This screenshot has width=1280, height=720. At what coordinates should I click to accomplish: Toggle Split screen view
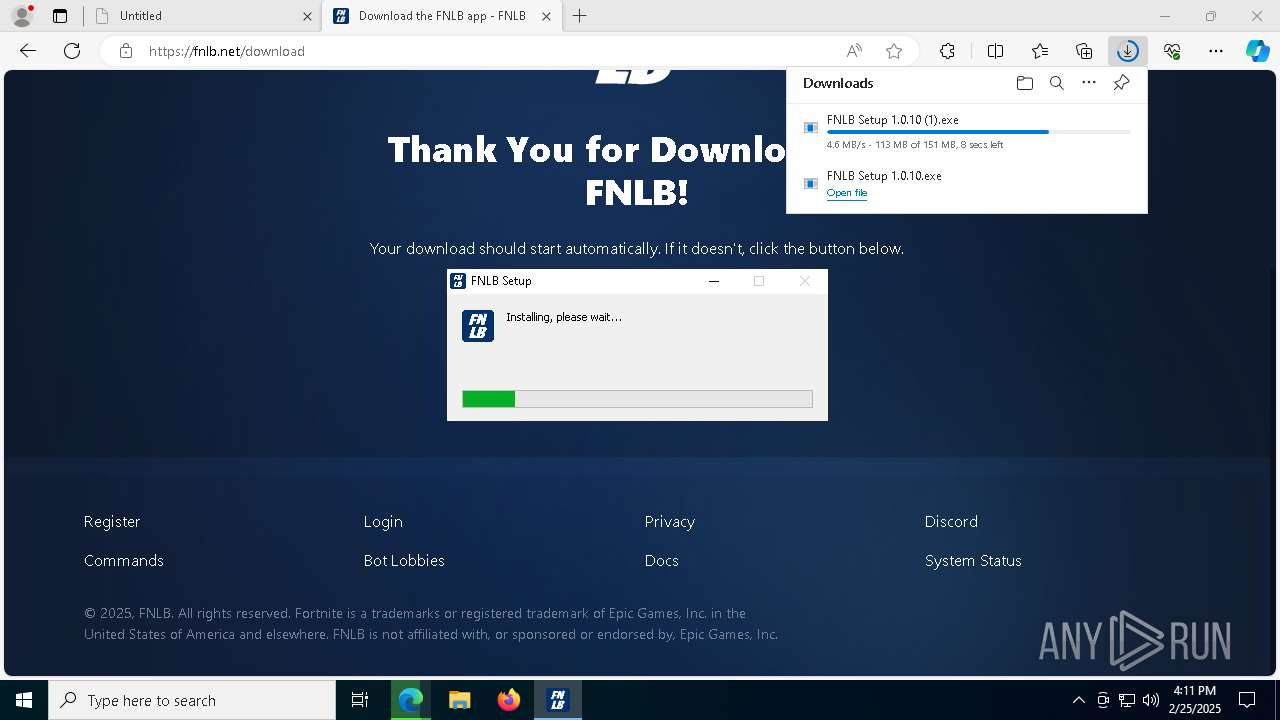[x=996, y=51]
